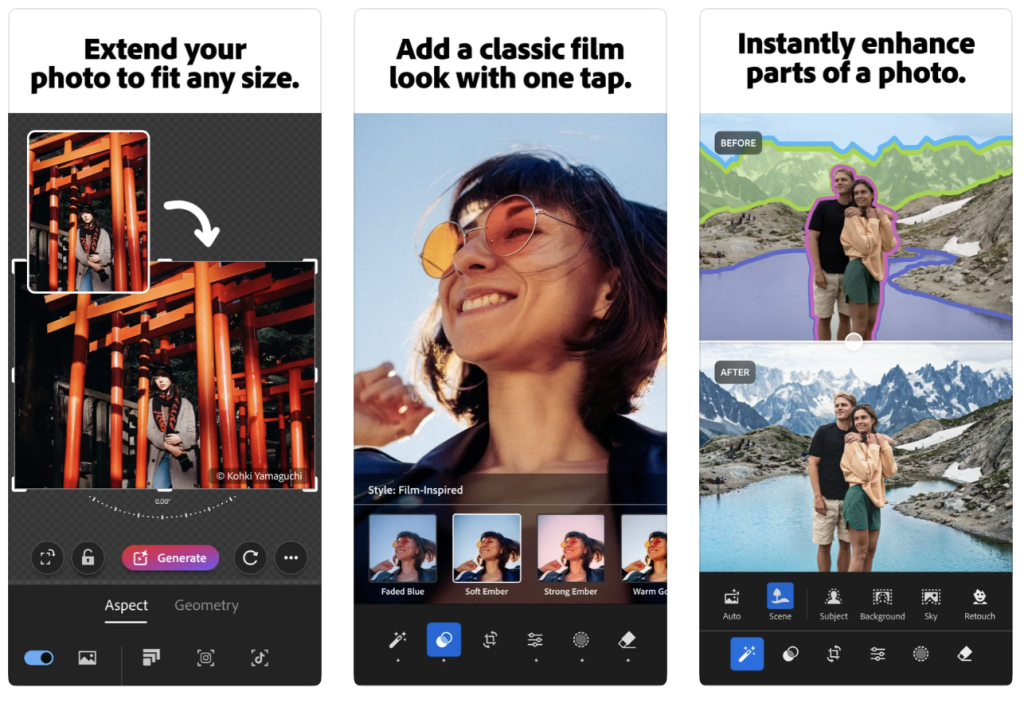Turn off the blue switch under Aspect
Viewport: 1024px width, 707px height.
pos(39,657)
